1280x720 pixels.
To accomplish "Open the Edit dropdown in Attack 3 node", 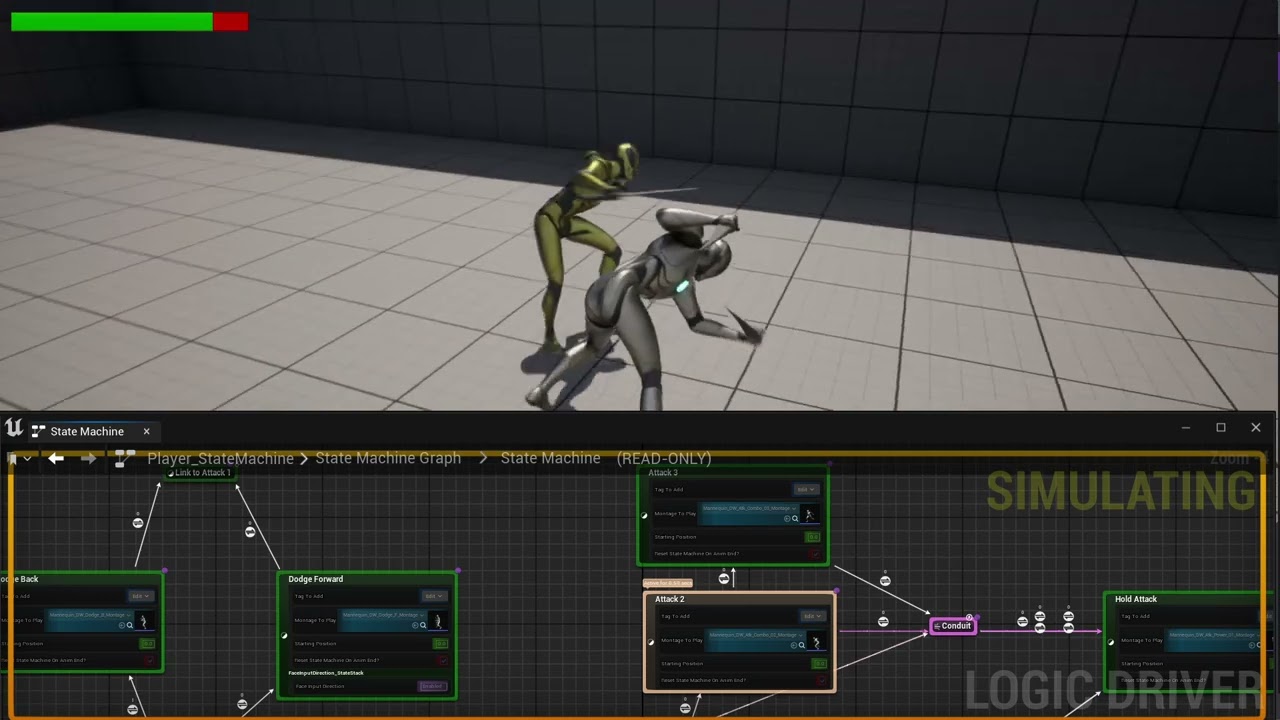I will (806, 490).
